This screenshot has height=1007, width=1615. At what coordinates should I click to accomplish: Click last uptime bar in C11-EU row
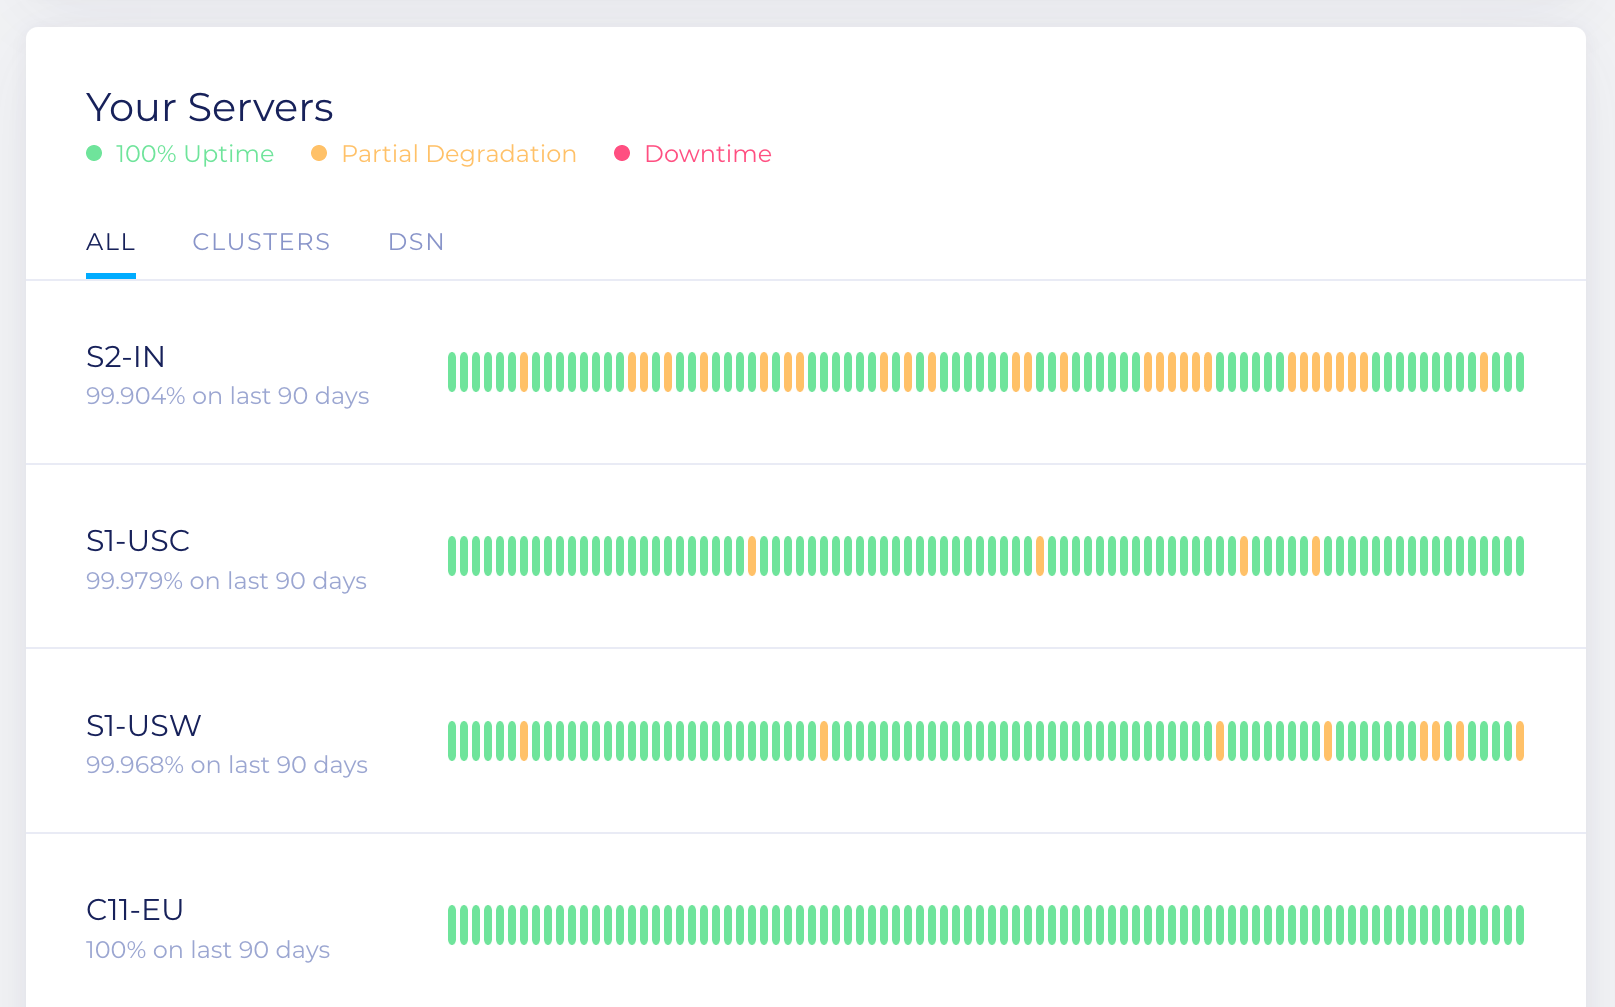click(x=1520, y=925)
